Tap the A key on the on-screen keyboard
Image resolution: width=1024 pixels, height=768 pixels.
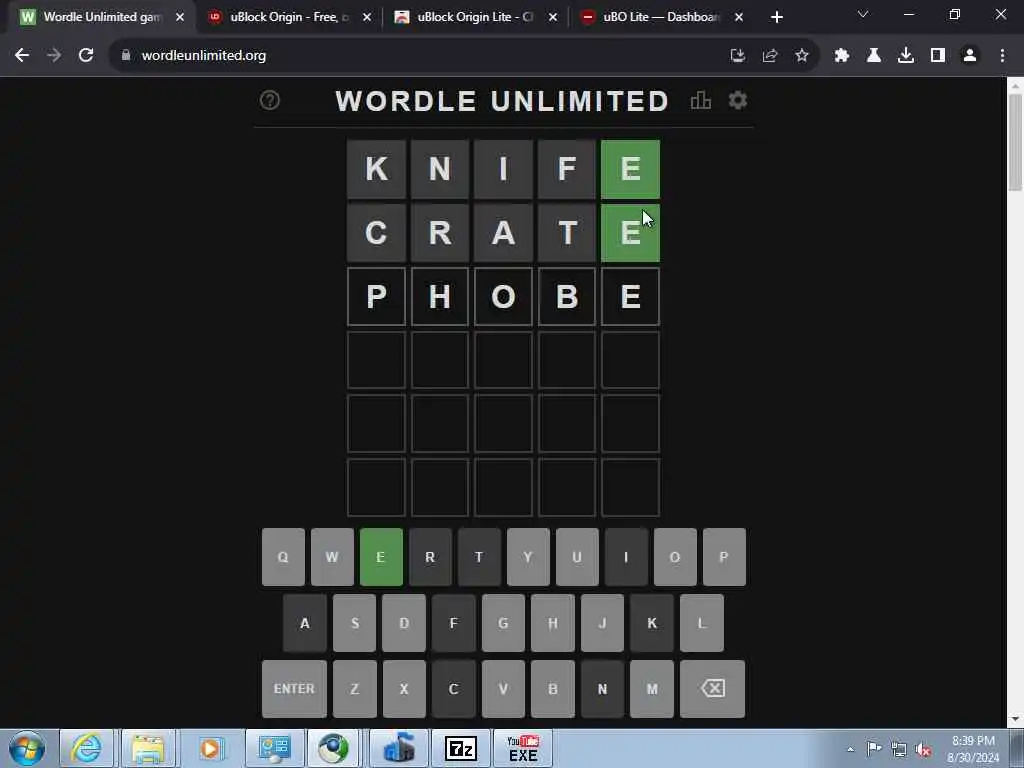305,623
